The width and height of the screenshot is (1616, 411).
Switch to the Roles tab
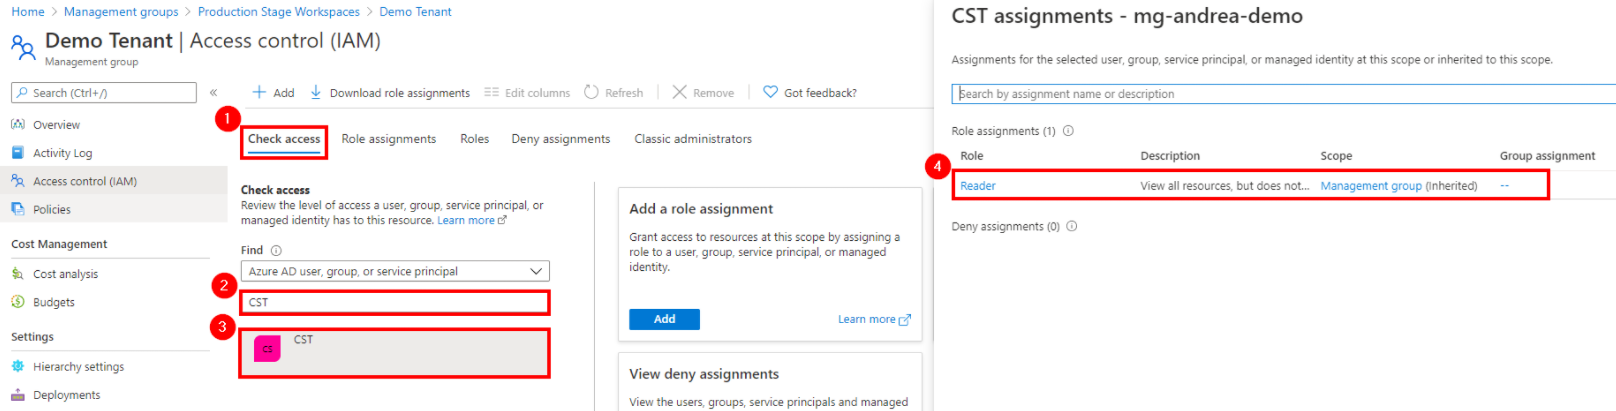pyautogui.click(x=475, y=139)
